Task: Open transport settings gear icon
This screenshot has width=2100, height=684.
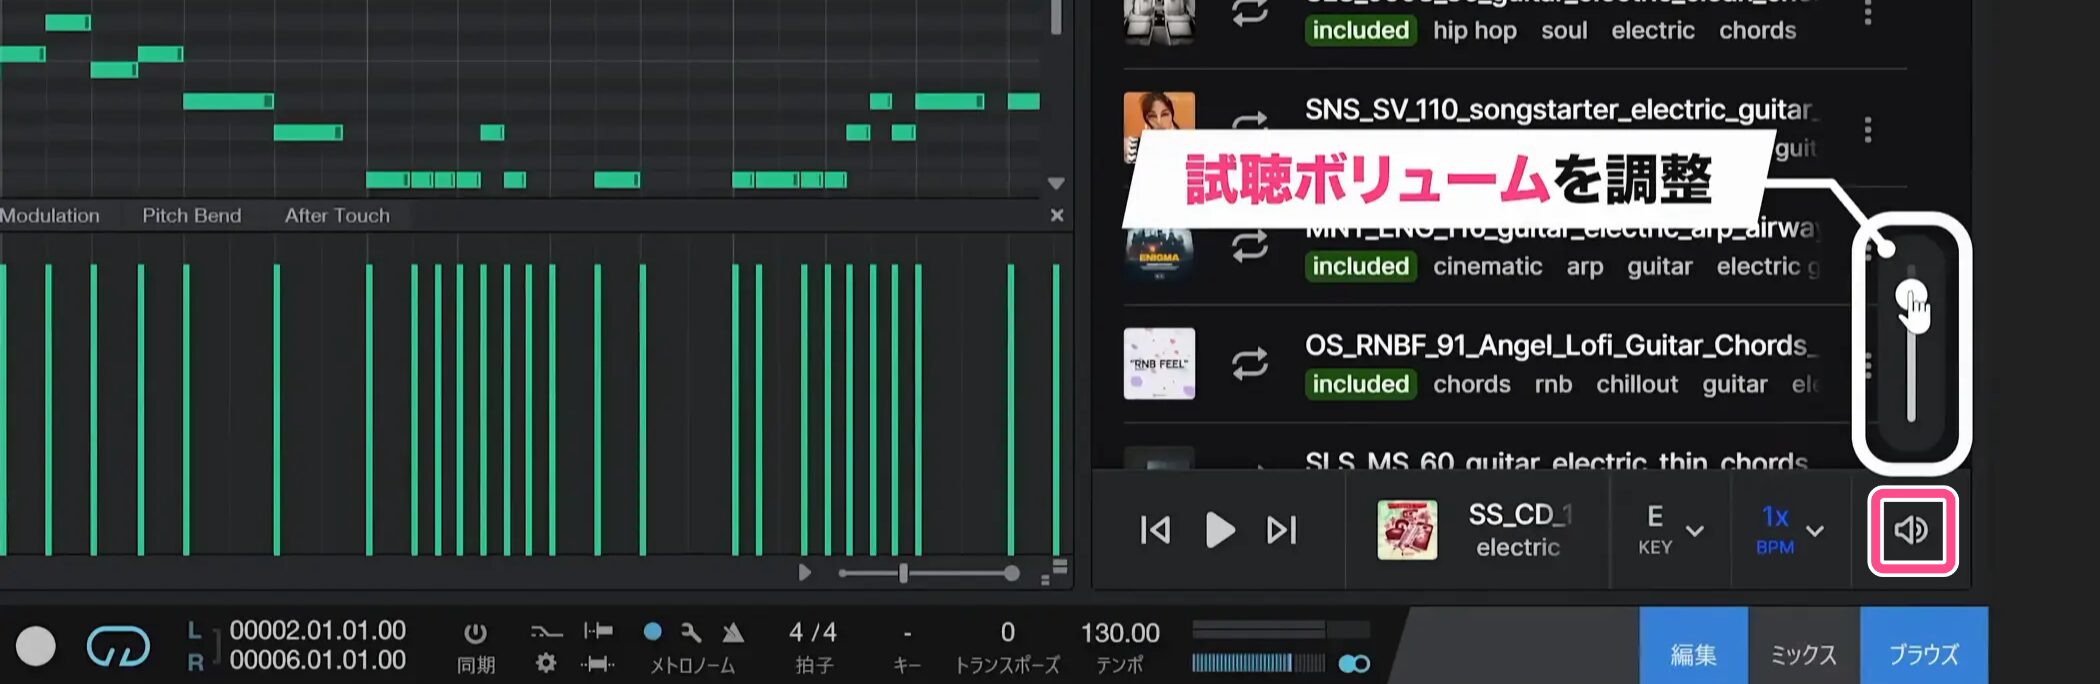Action: click(x=546, y=663)
